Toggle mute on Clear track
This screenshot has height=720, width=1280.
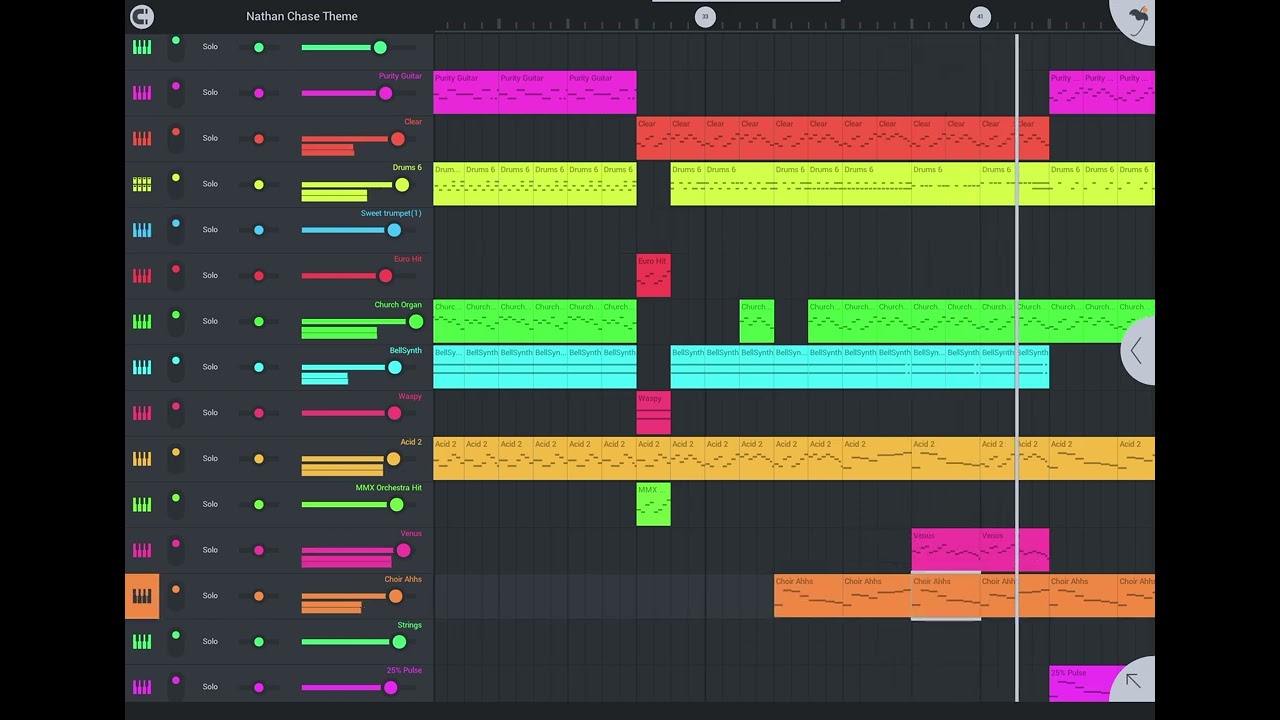click(175, 138)
